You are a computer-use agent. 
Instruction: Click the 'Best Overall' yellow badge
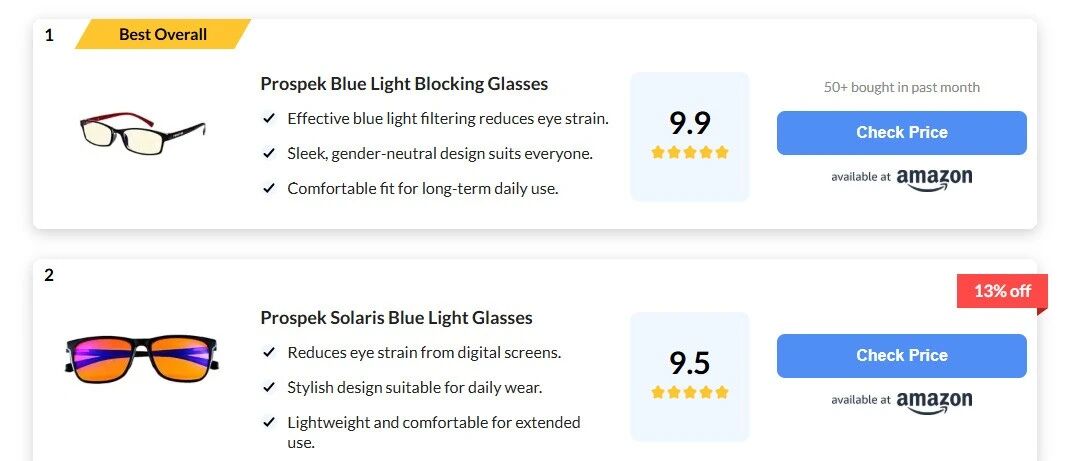point(163,34)
